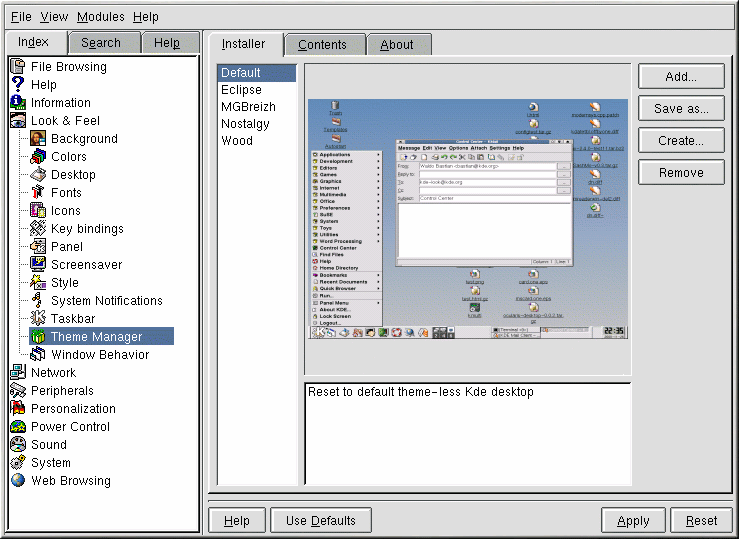
Task: Click the Screensaver module icon
Action: tap(37, 265)
